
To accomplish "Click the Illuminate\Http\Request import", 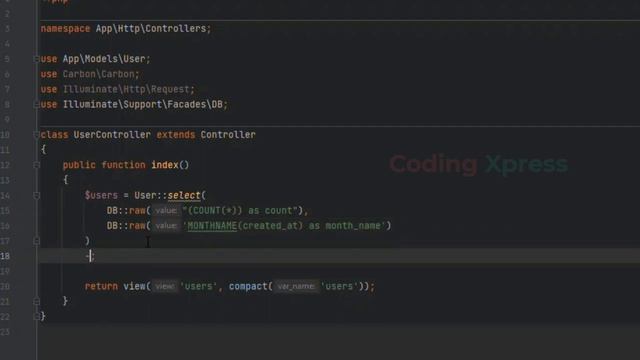I will (x=126, y=89).
